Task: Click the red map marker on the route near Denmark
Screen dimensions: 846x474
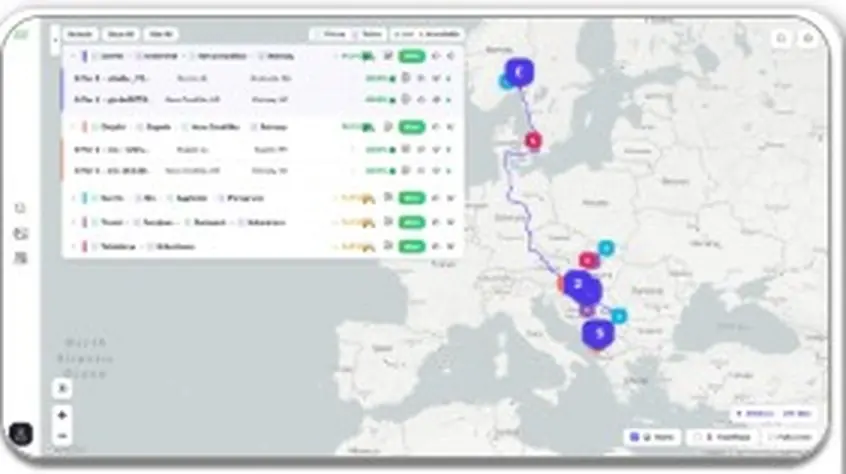Action: [533, 141]
